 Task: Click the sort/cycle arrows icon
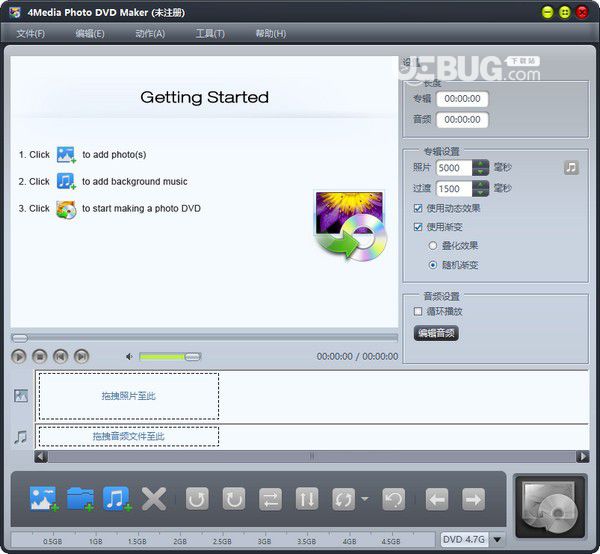pyautogui.click(x=343, y=499)
